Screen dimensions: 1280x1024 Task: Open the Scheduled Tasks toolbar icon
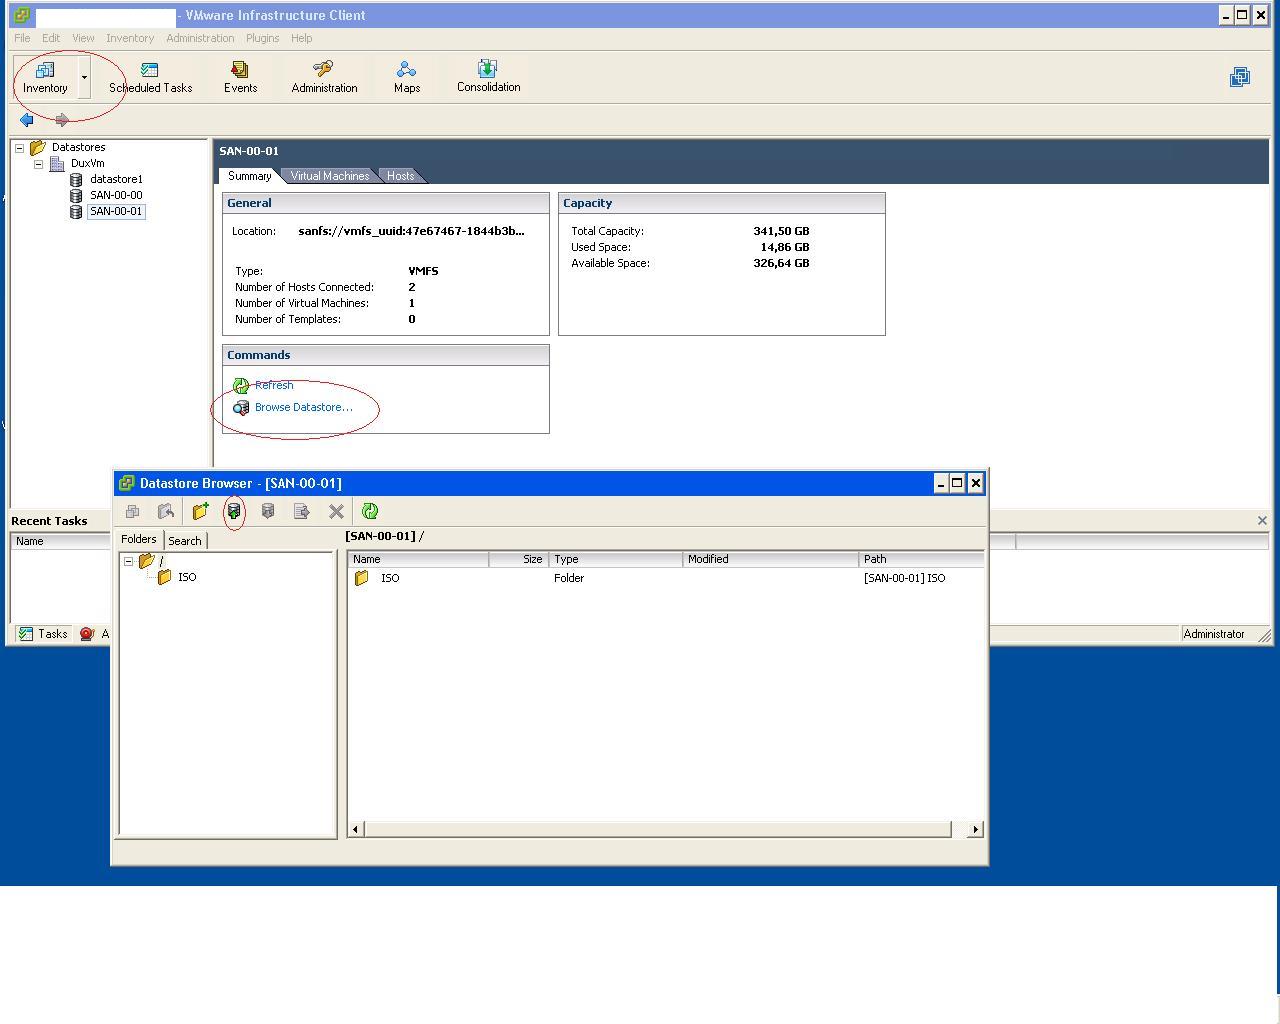pyautogui.click(x=150, y=77)
